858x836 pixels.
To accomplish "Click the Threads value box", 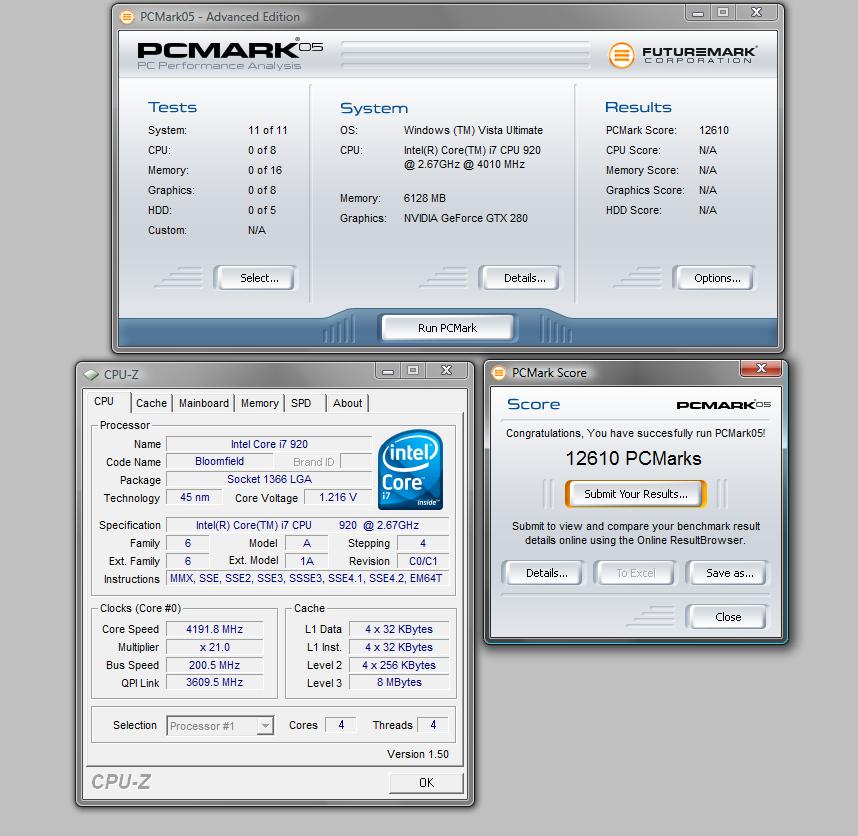I will (433, 725).
